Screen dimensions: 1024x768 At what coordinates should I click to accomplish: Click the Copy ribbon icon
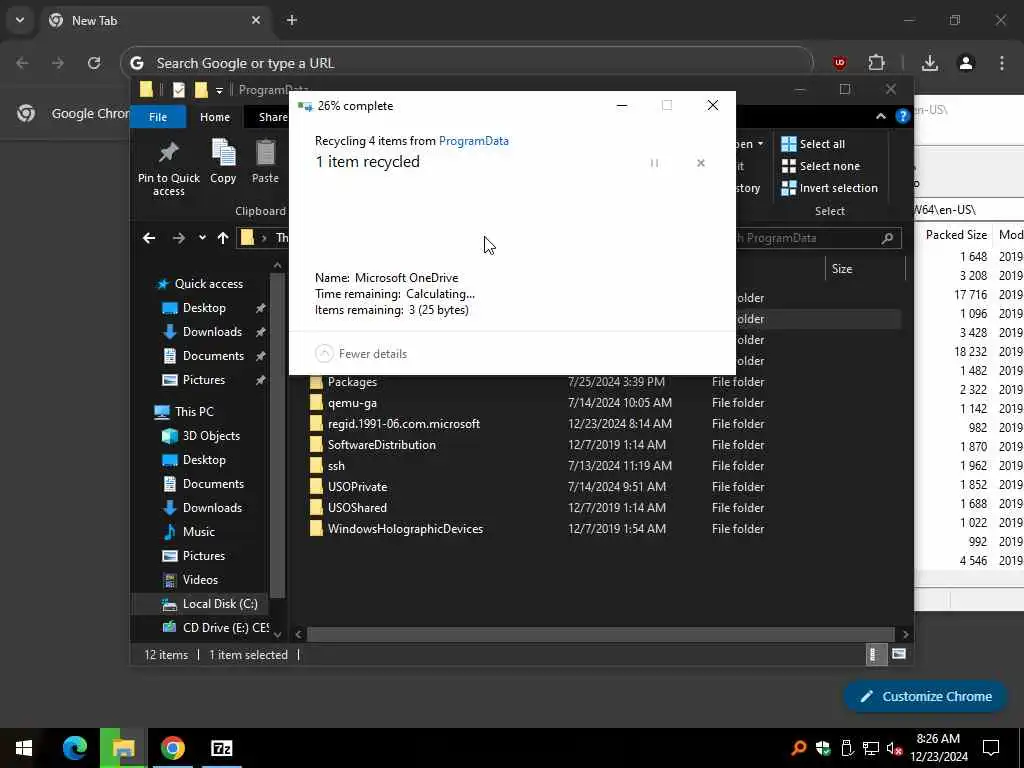223,161
